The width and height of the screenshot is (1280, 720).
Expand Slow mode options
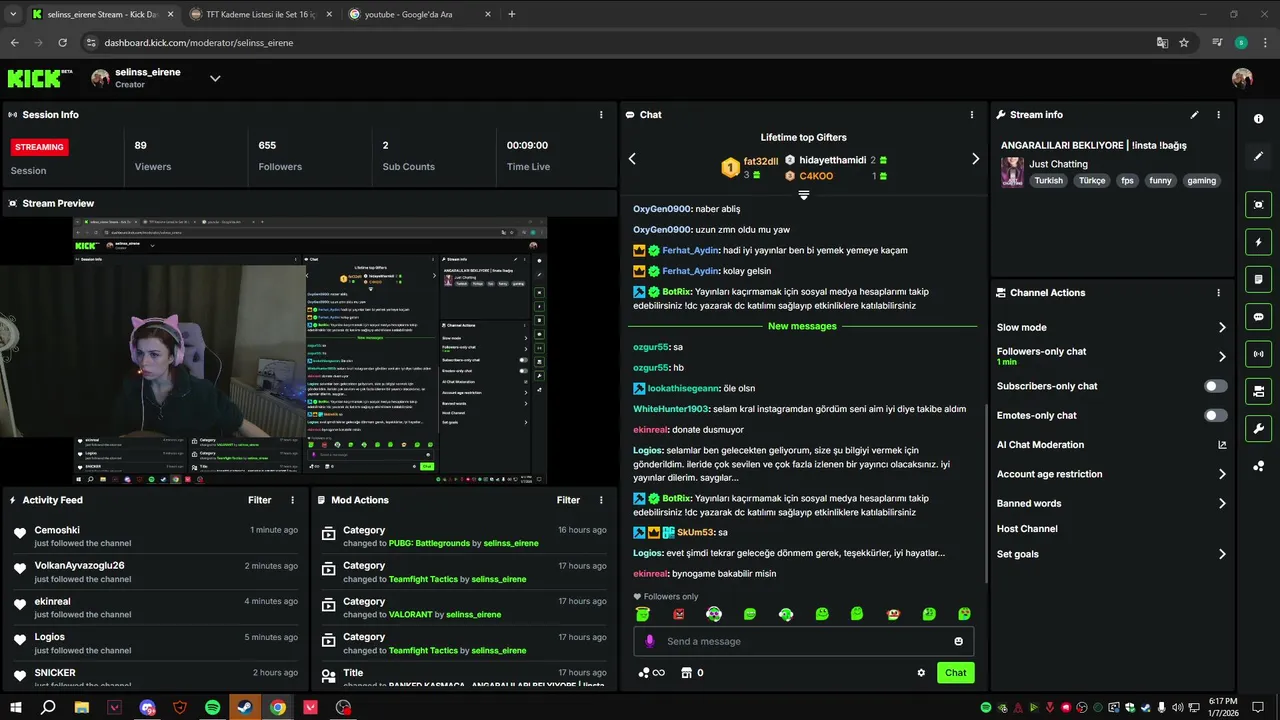pos(1222,327)
